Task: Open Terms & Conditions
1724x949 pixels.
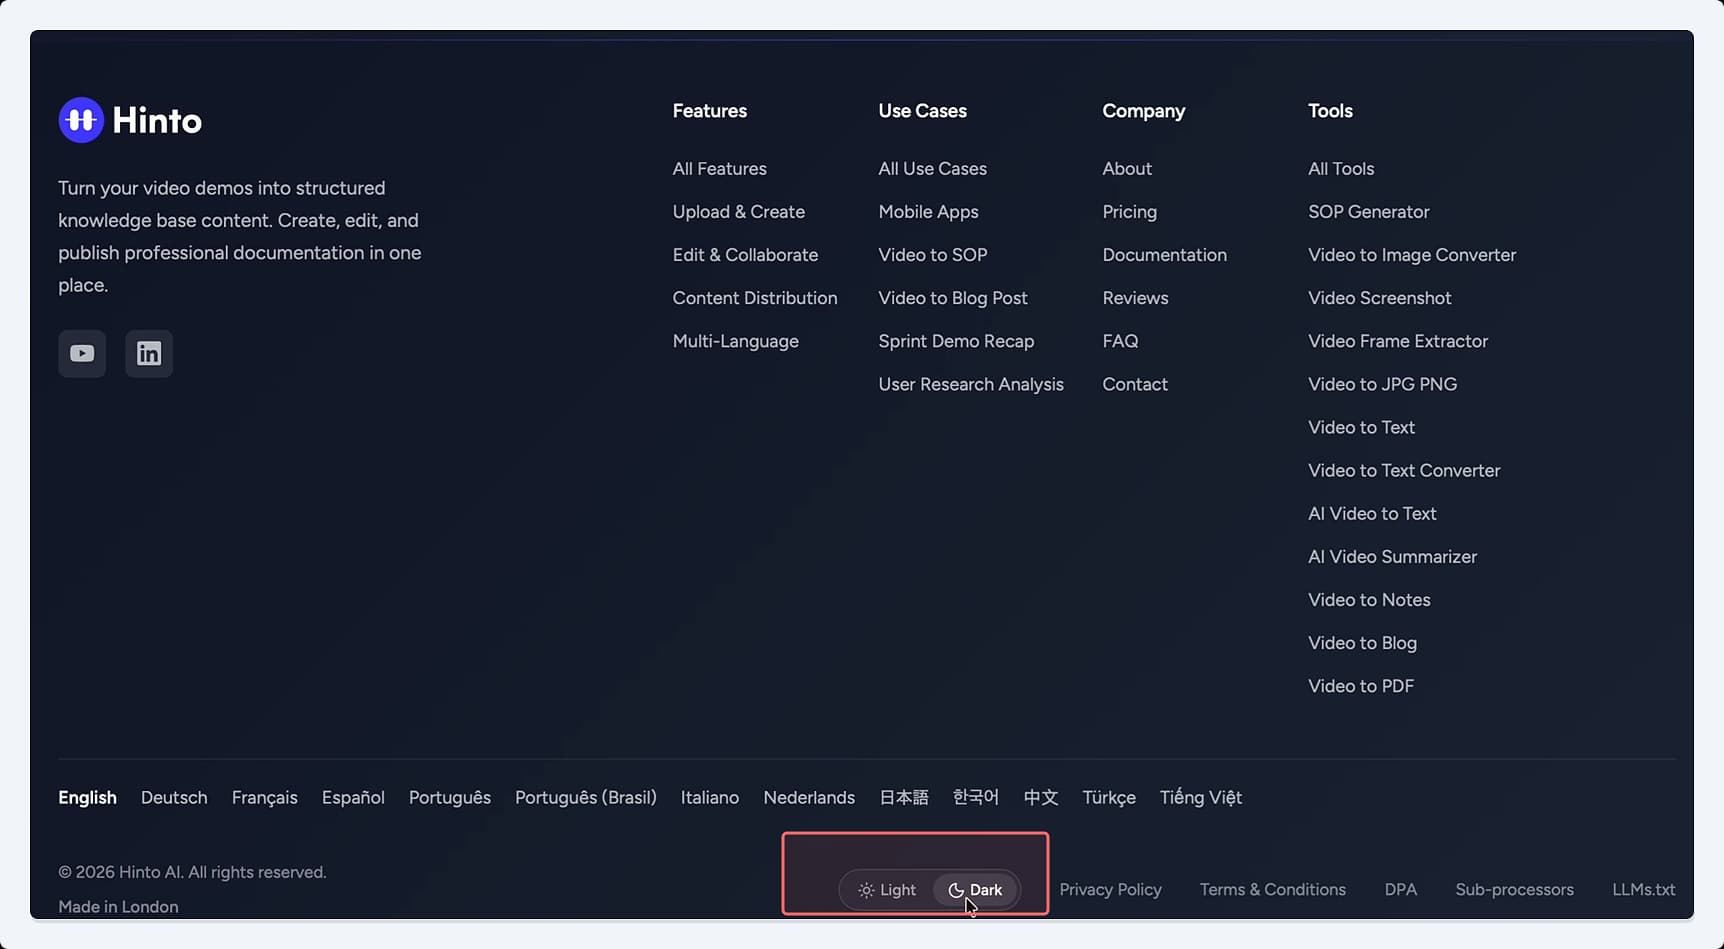Action: (1273, 890)
